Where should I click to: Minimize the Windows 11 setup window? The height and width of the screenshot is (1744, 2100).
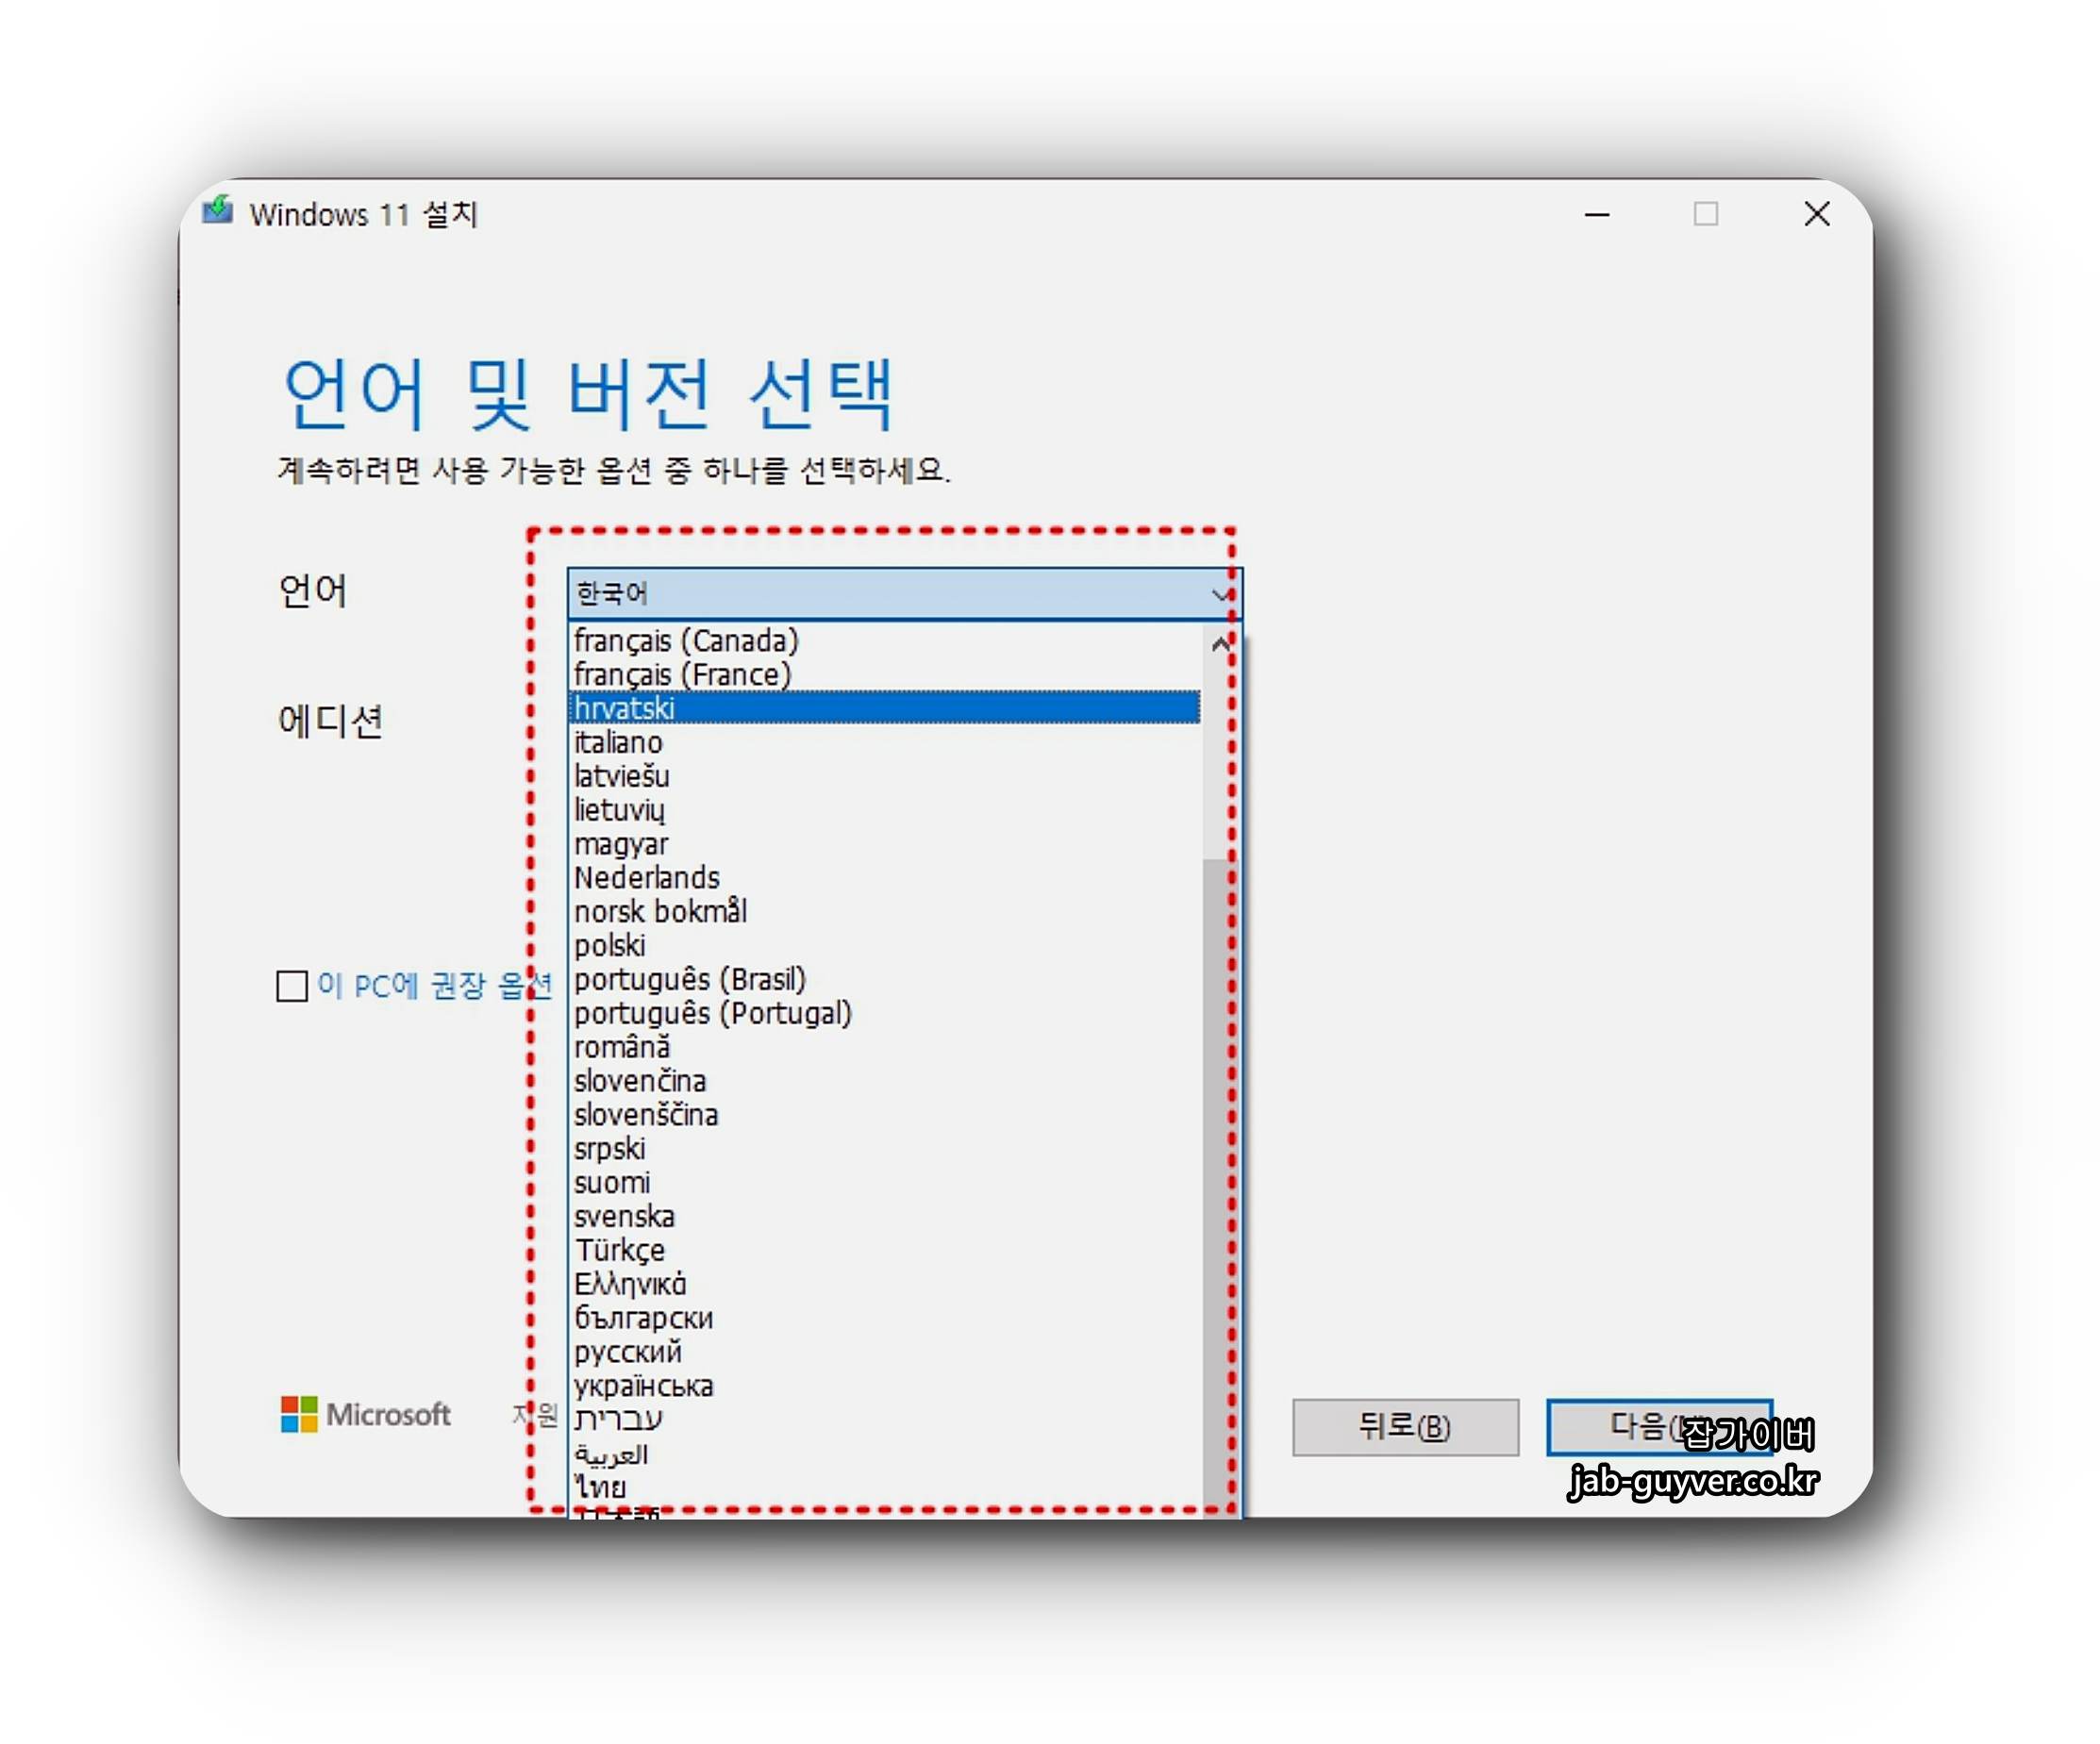click(1597, 214)
